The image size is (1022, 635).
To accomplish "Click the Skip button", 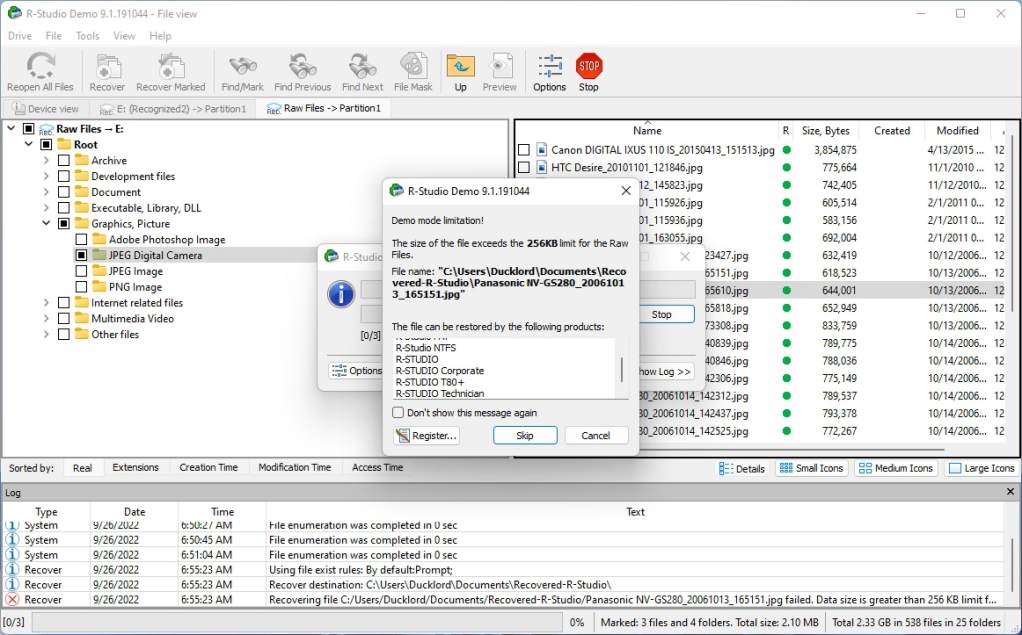I will tap(525, 435).
